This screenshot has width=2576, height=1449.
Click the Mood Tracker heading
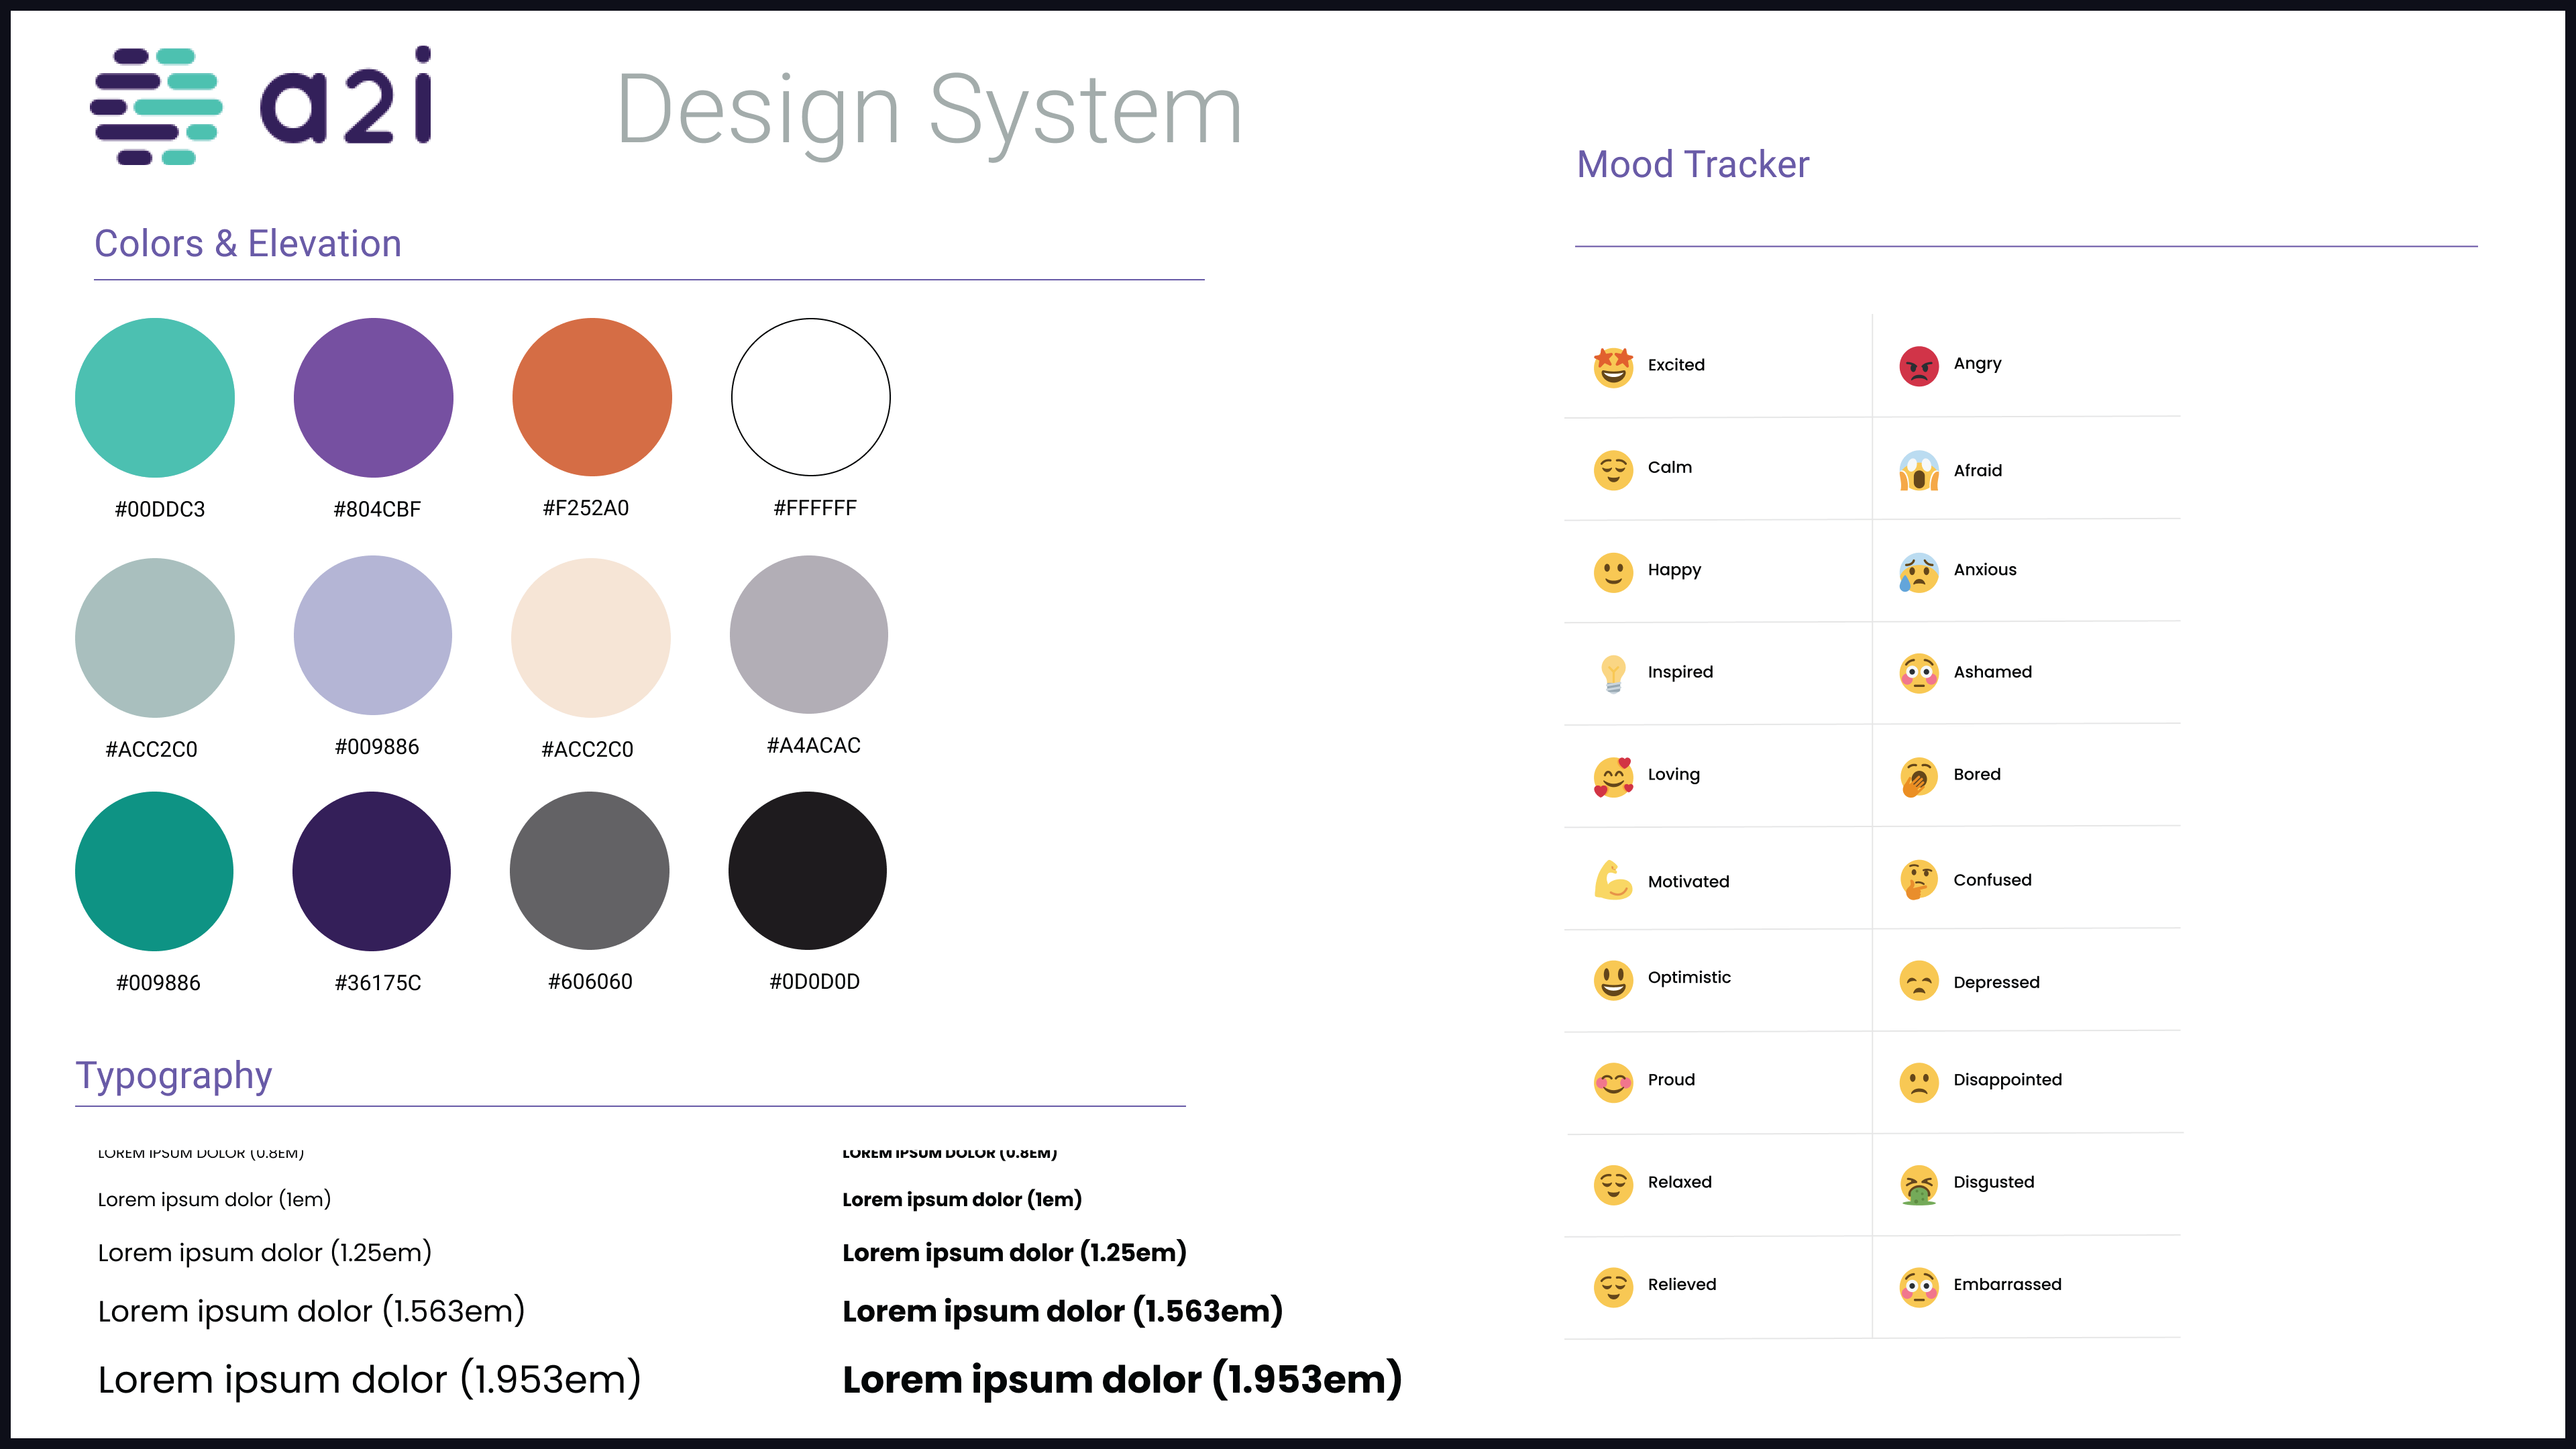pos(1692,164)
